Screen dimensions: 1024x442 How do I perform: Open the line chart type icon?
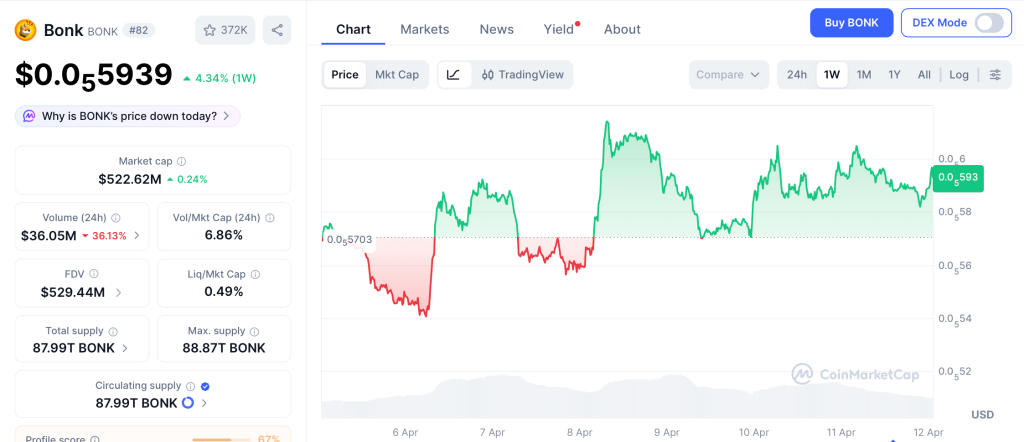point(453,74)
